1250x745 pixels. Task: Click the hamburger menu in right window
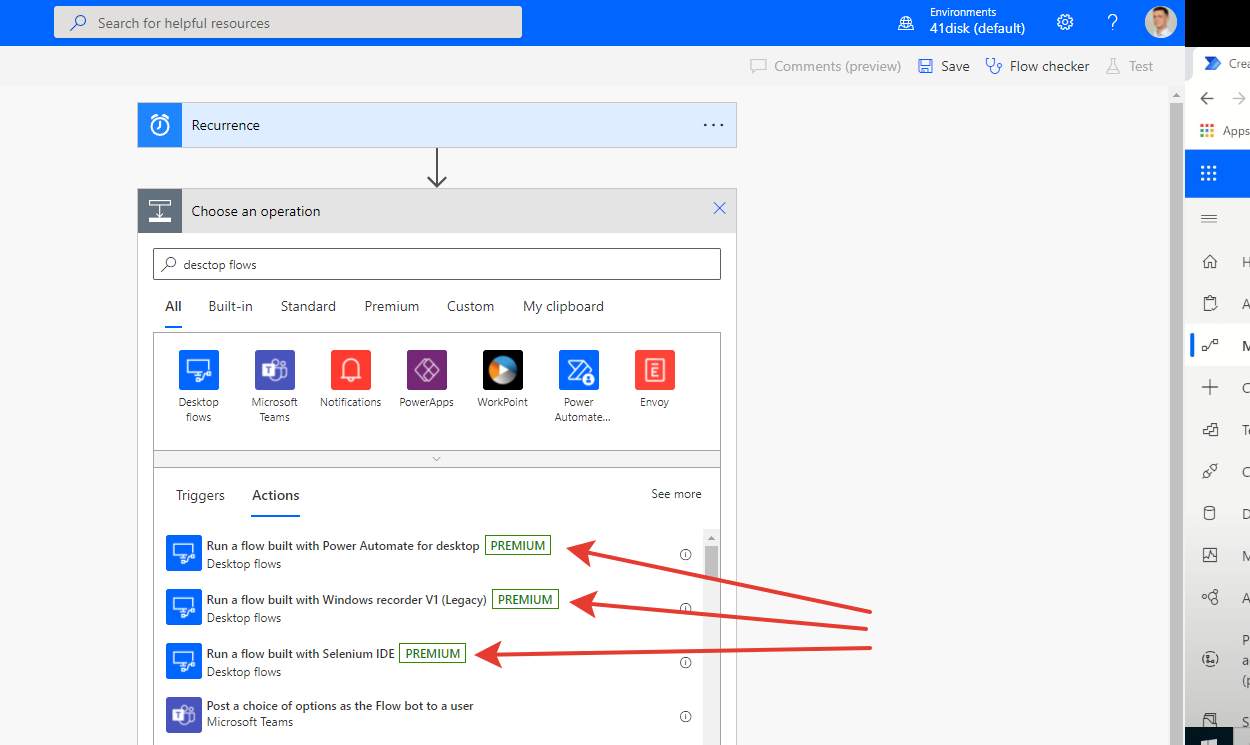click(1209, 219)
